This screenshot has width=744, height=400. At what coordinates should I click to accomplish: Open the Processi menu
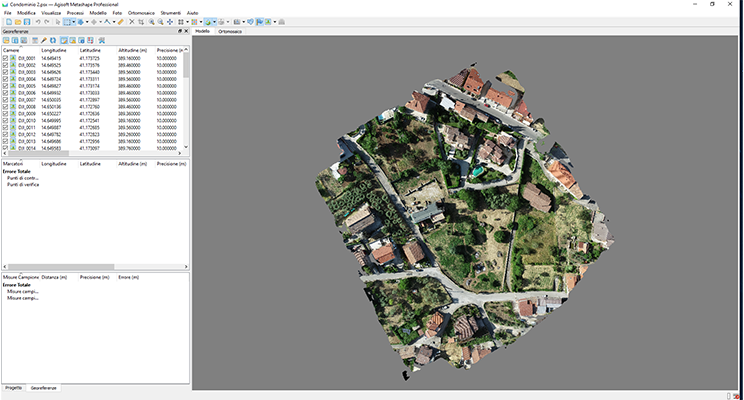coord(75,13)
